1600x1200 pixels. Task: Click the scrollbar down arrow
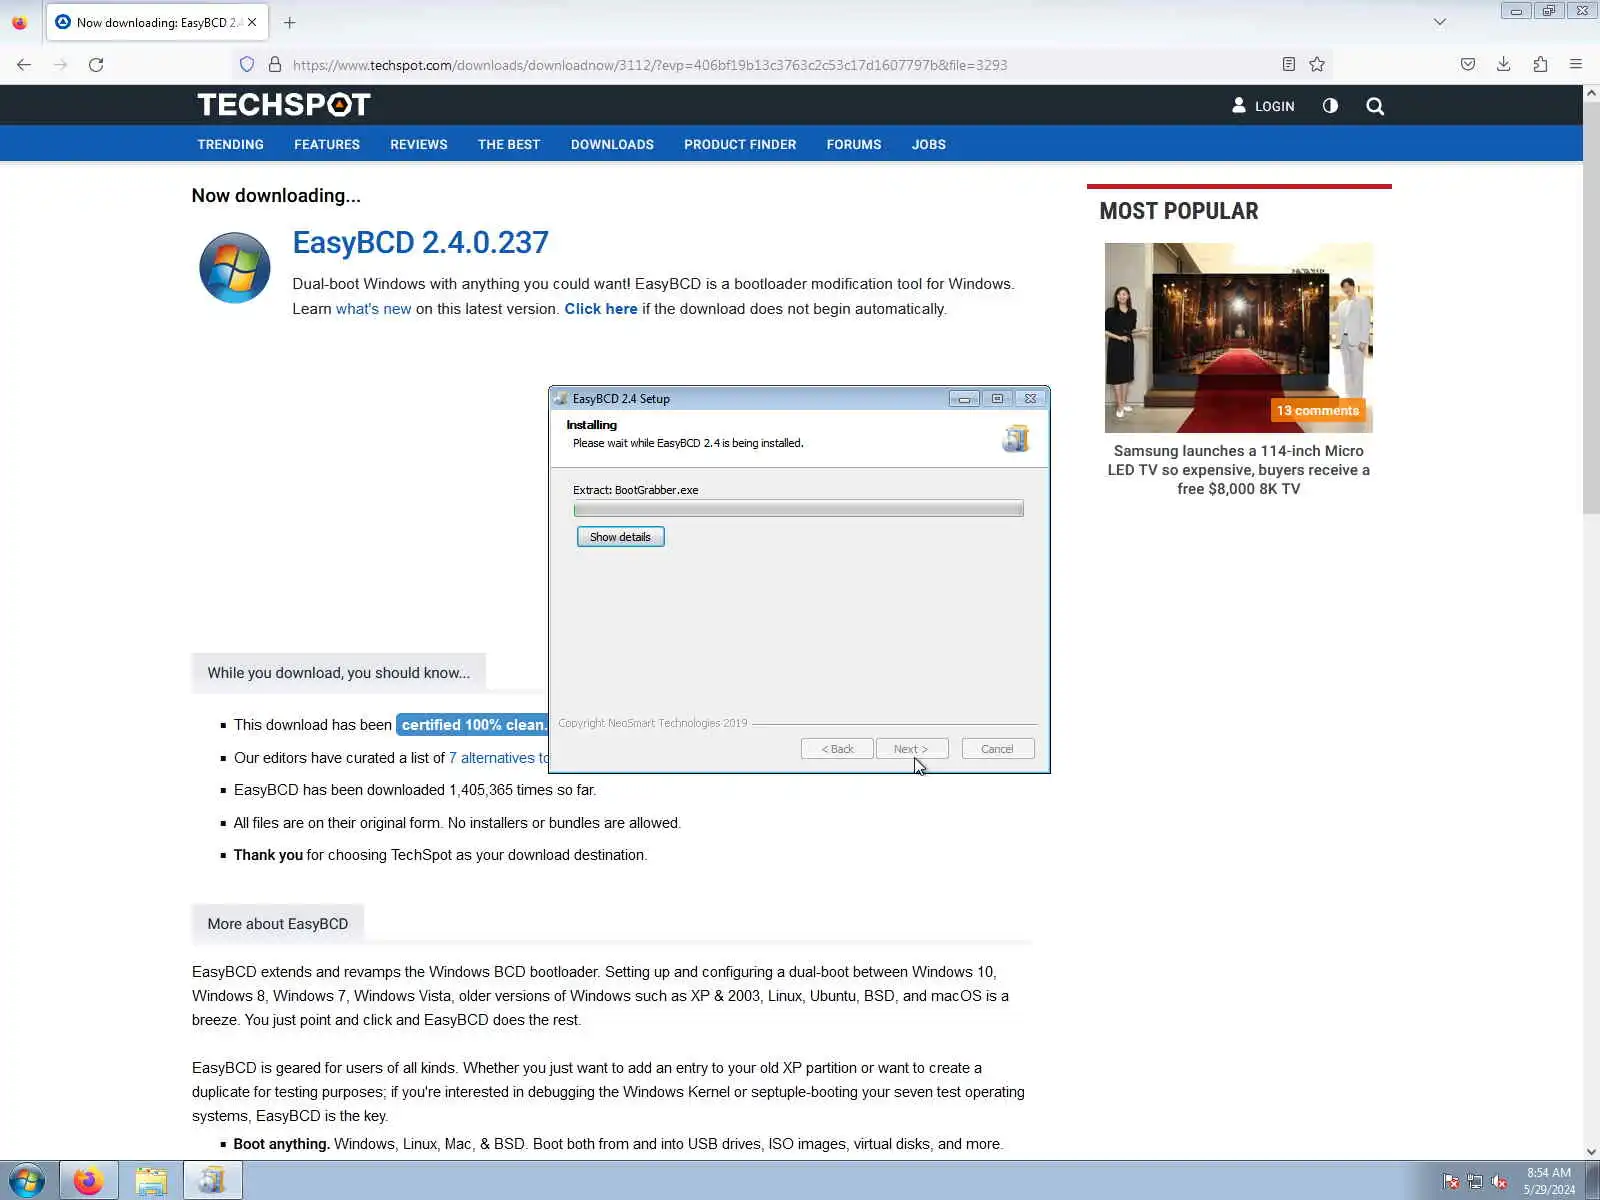click(x=1591, y=1152)
